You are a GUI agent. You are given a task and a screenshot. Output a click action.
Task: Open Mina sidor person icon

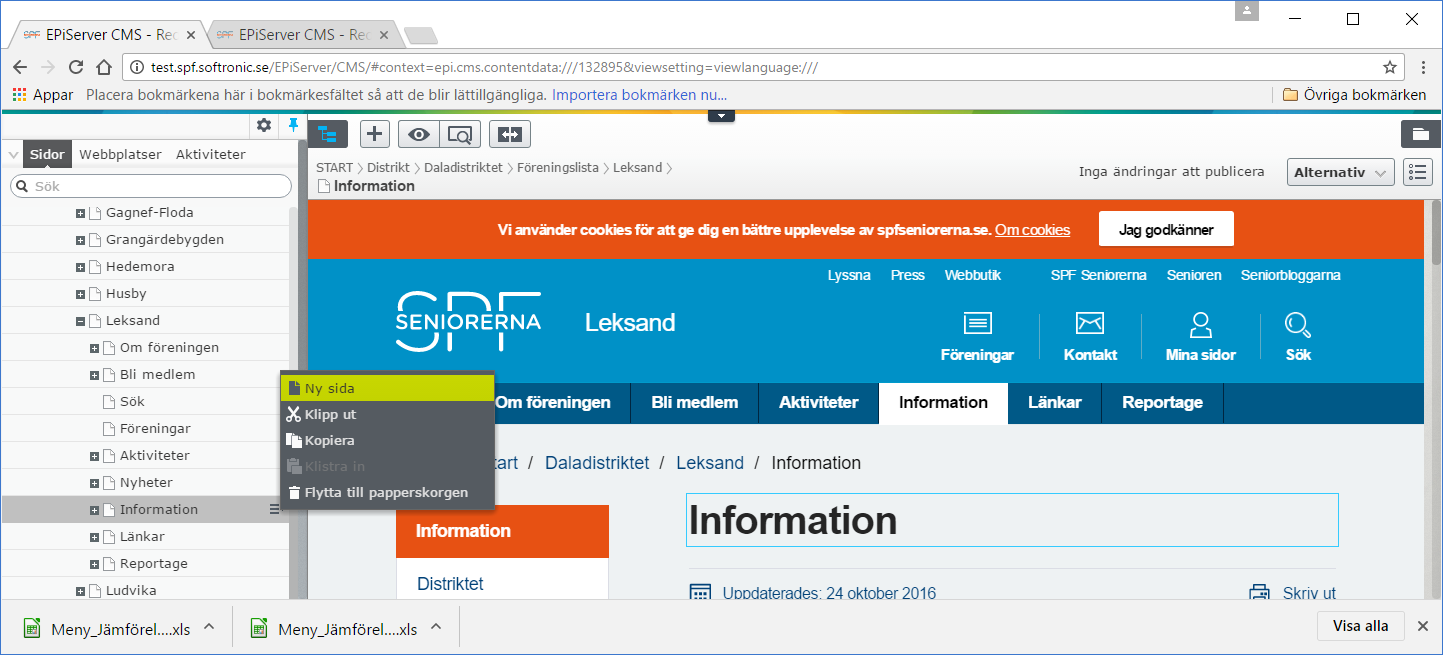pyautogui.click(x=1200, y=324)
